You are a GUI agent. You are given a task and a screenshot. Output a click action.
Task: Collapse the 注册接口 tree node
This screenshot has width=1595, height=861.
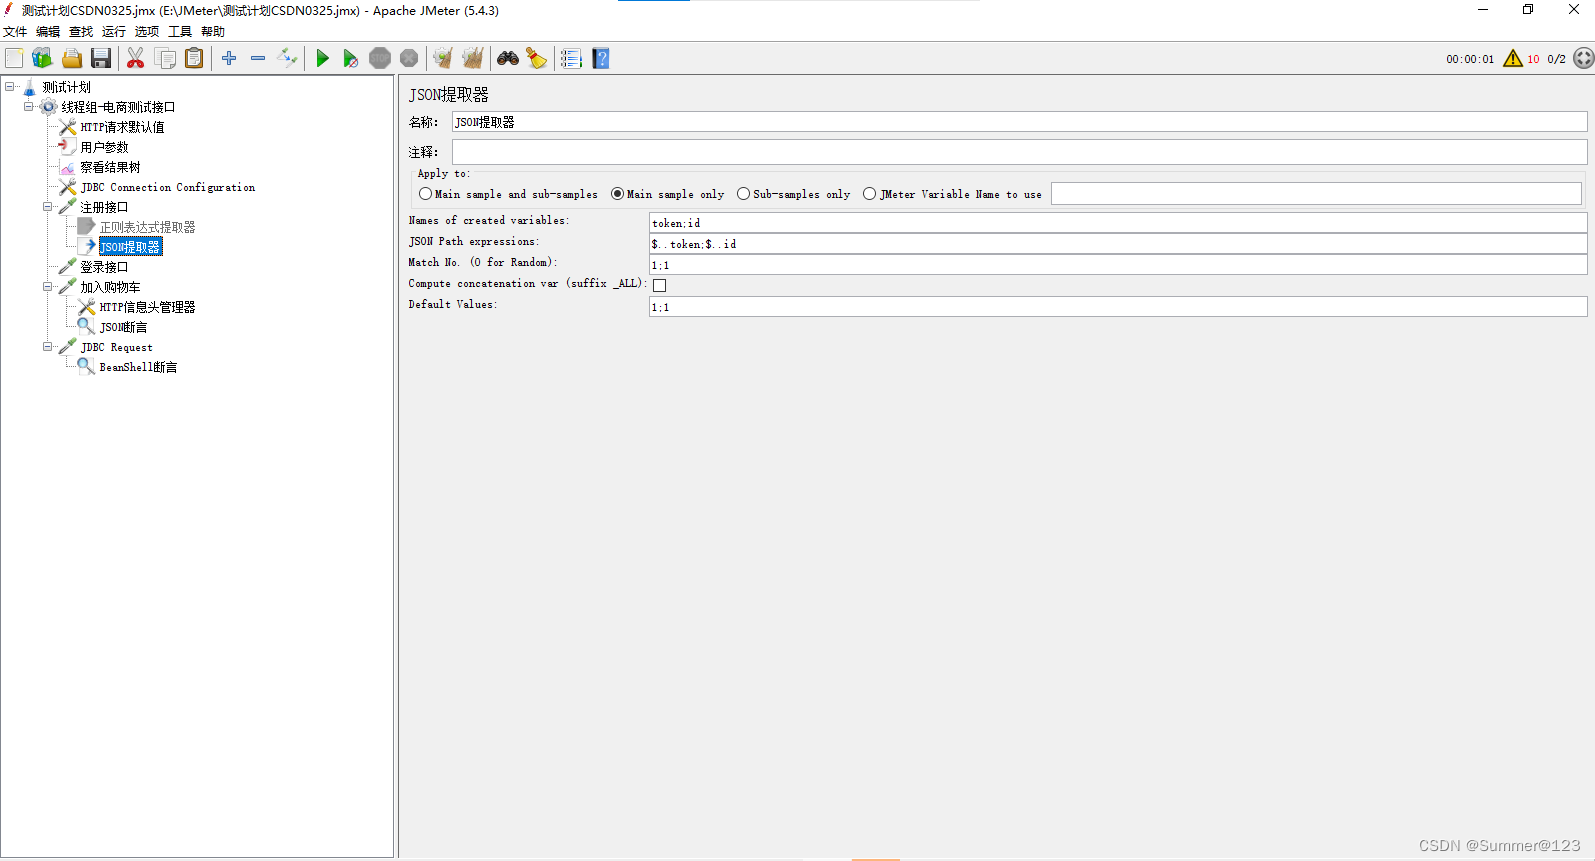47,207
